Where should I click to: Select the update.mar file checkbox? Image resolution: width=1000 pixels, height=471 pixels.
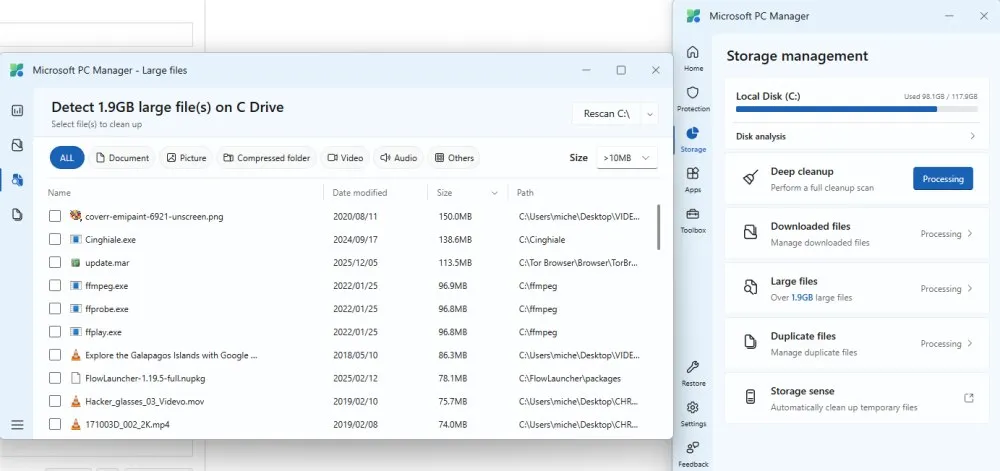click(55, 262)
